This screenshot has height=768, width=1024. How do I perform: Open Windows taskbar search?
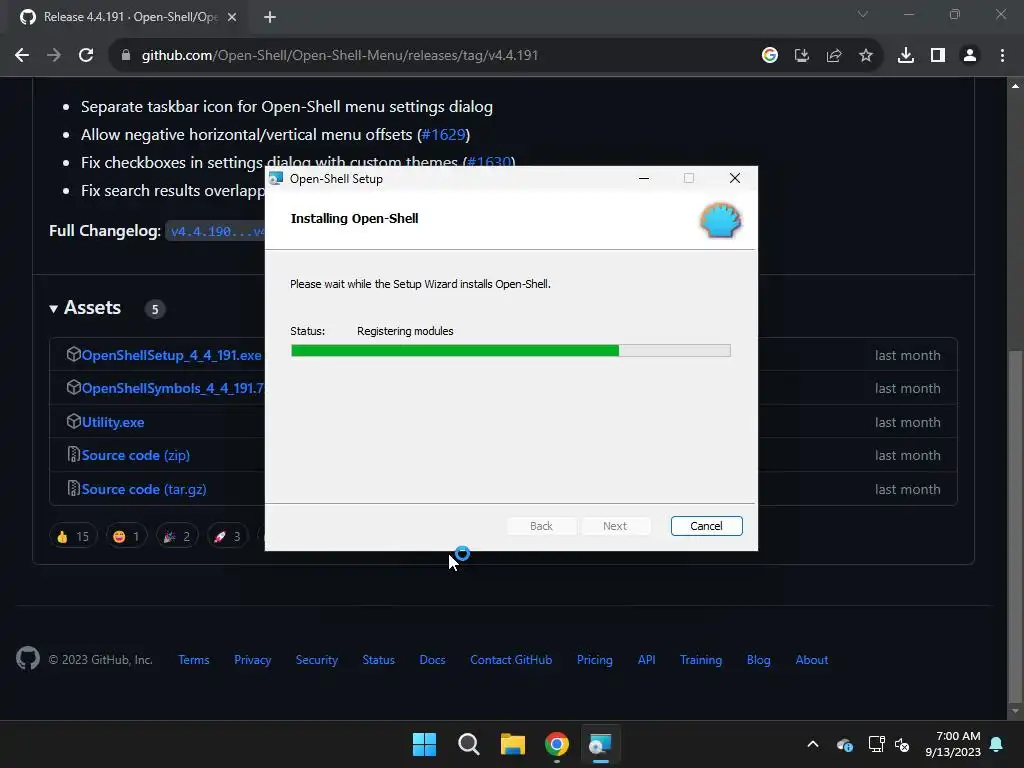[469, 744]
